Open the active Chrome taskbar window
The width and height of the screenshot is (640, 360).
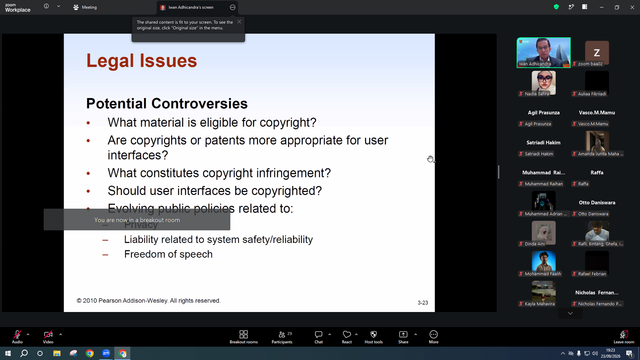(122, 353)
